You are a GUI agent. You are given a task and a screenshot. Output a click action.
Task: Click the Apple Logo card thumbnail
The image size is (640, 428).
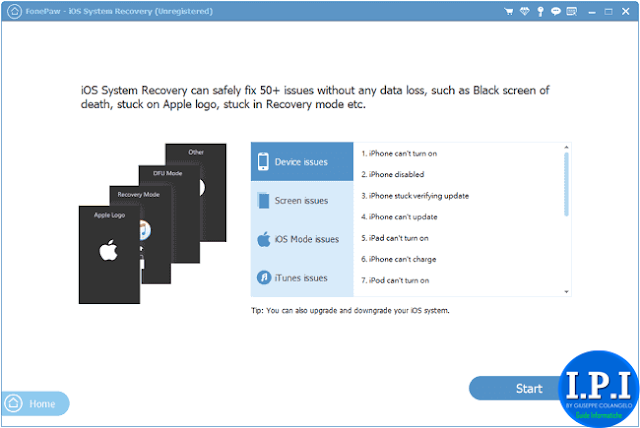pos(109,255)
